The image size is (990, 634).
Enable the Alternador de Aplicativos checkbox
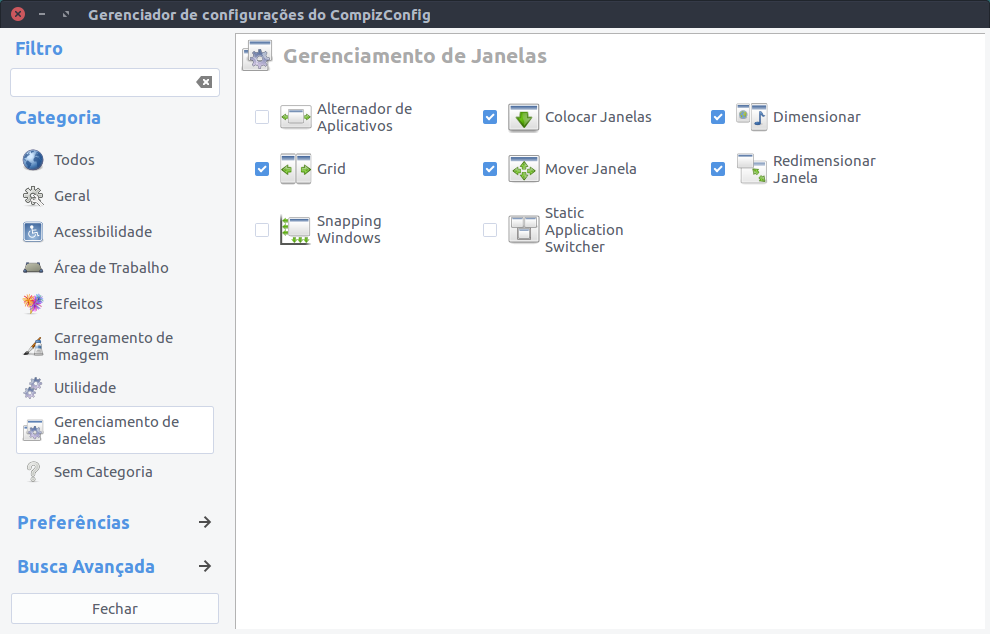pos(262,117)
